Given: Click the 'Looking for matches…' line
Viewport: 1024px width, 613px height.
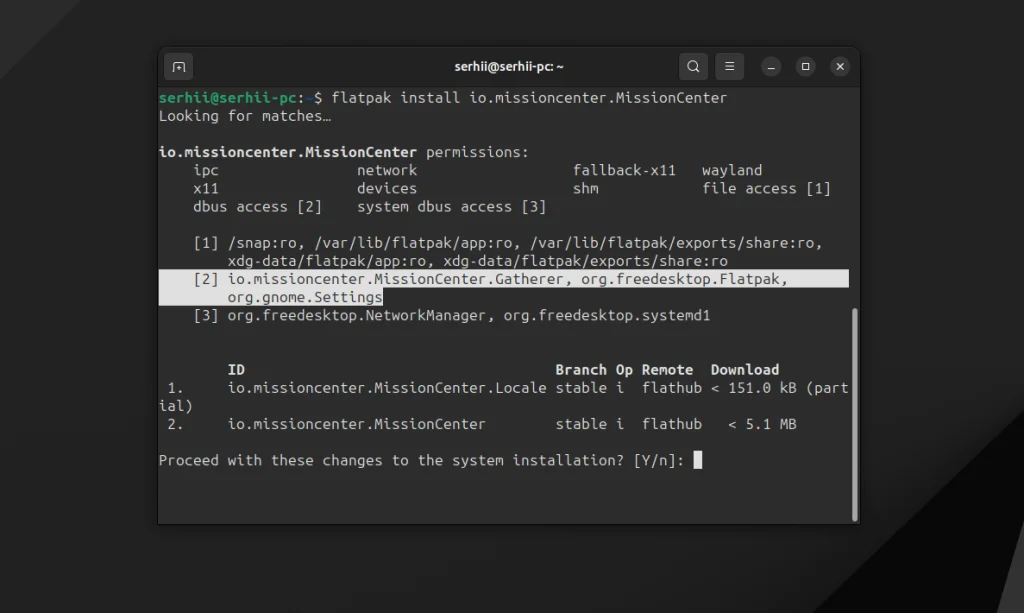Looking at the screenshot, I should point(245,116).
